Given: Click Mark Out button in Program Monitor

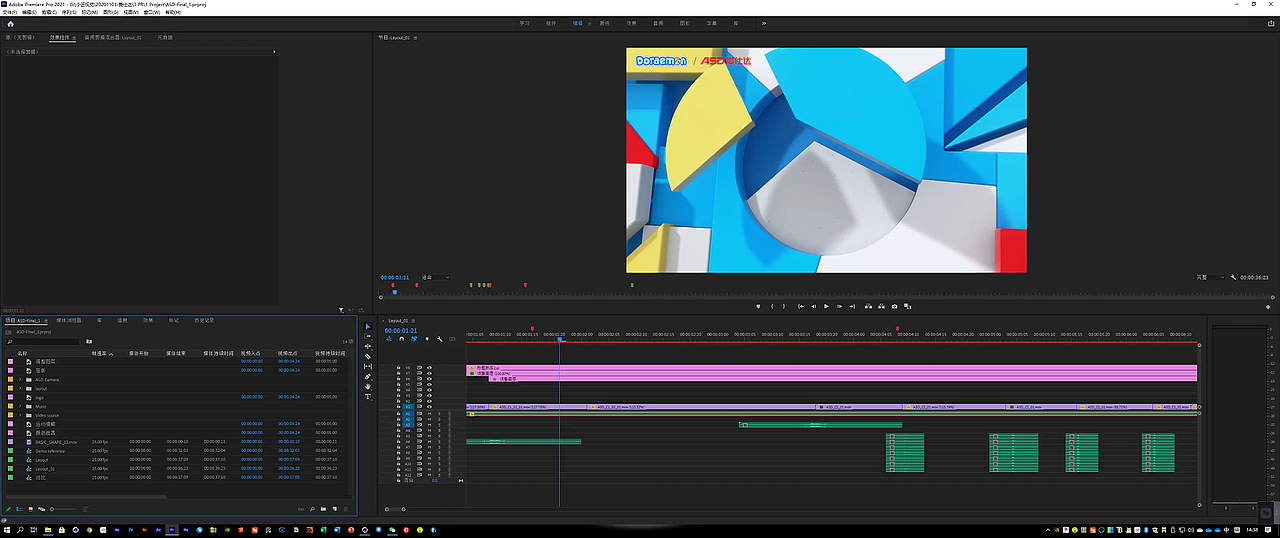Looking at the screenshot, I should click(785, 306).
